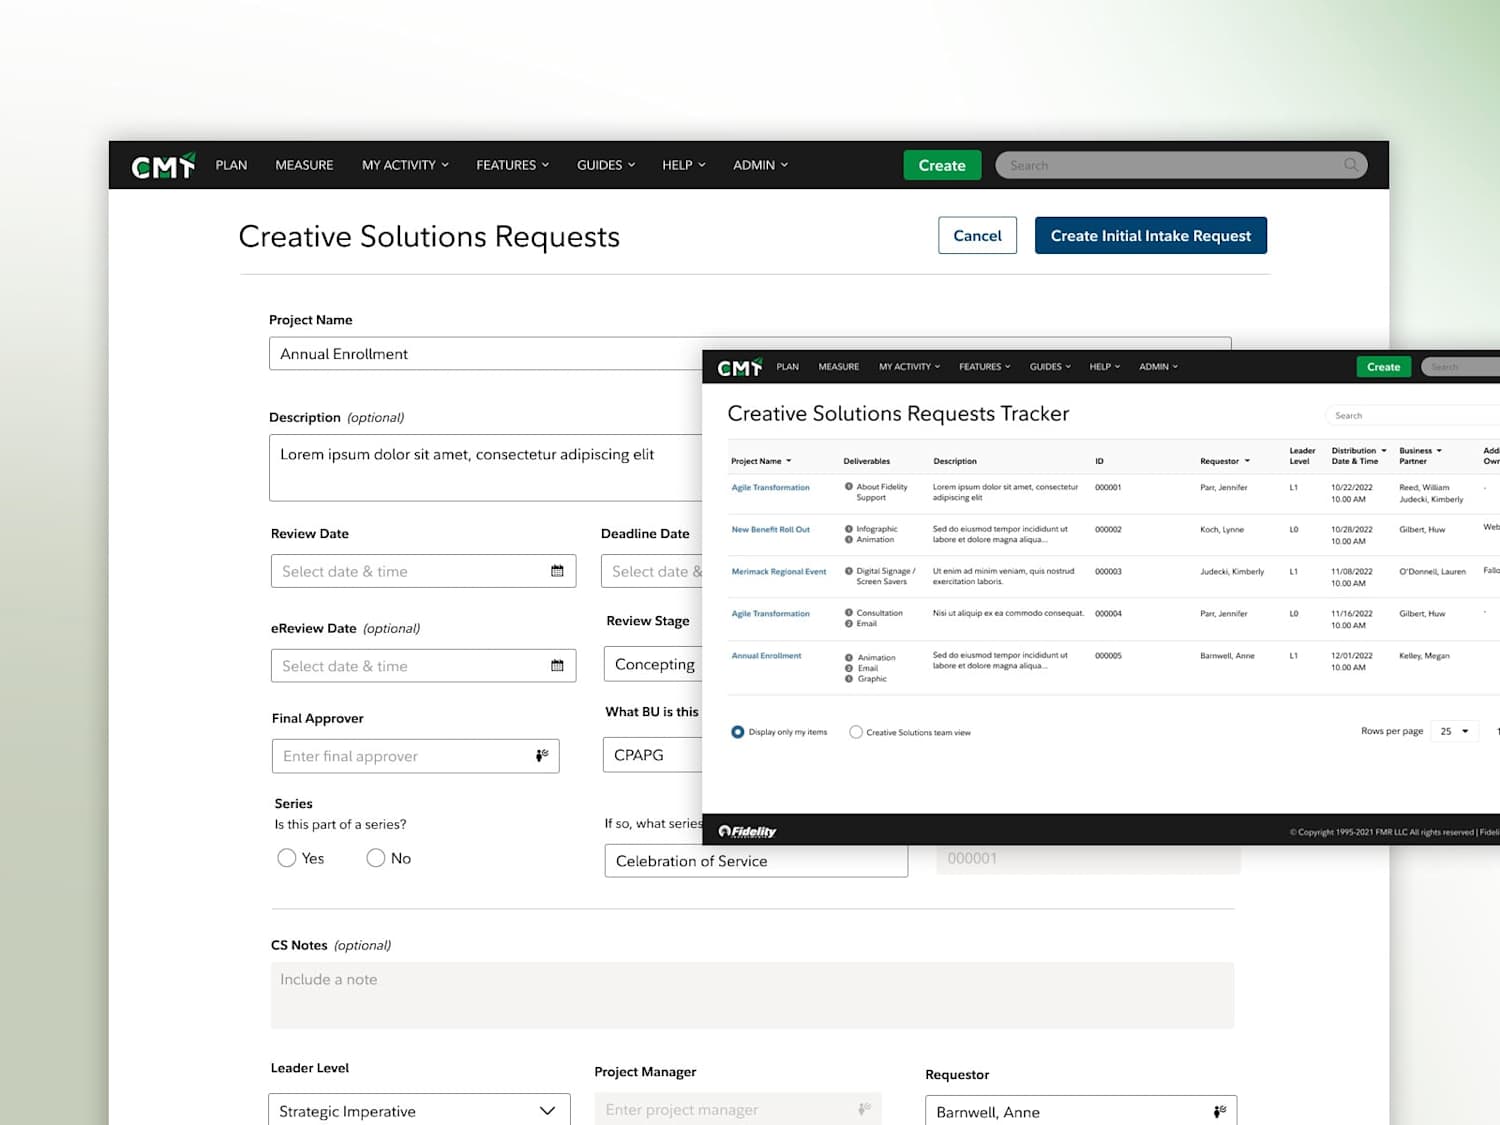
Task: Open MEASURE in the back window navbar
Action: click(304, 165)
